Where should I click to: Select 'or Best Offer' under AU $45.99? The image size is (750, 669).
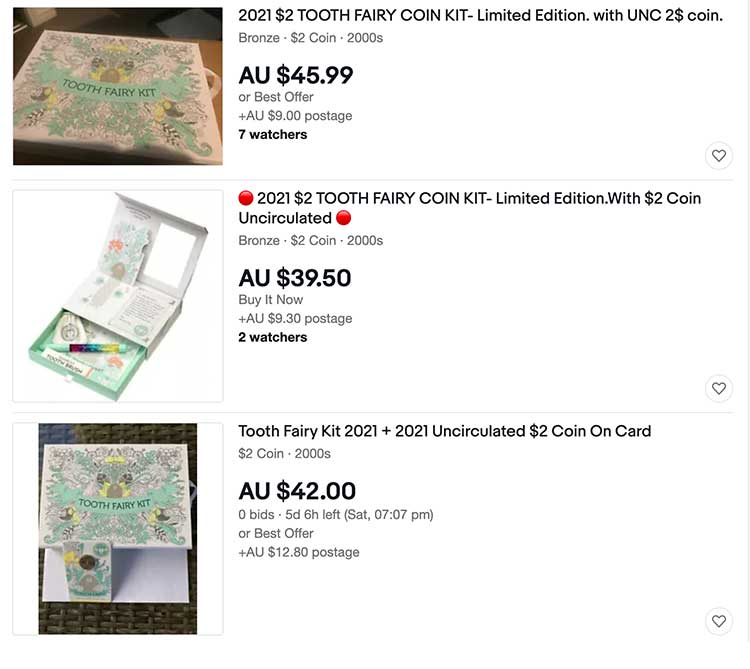click(x=276, y=97)
